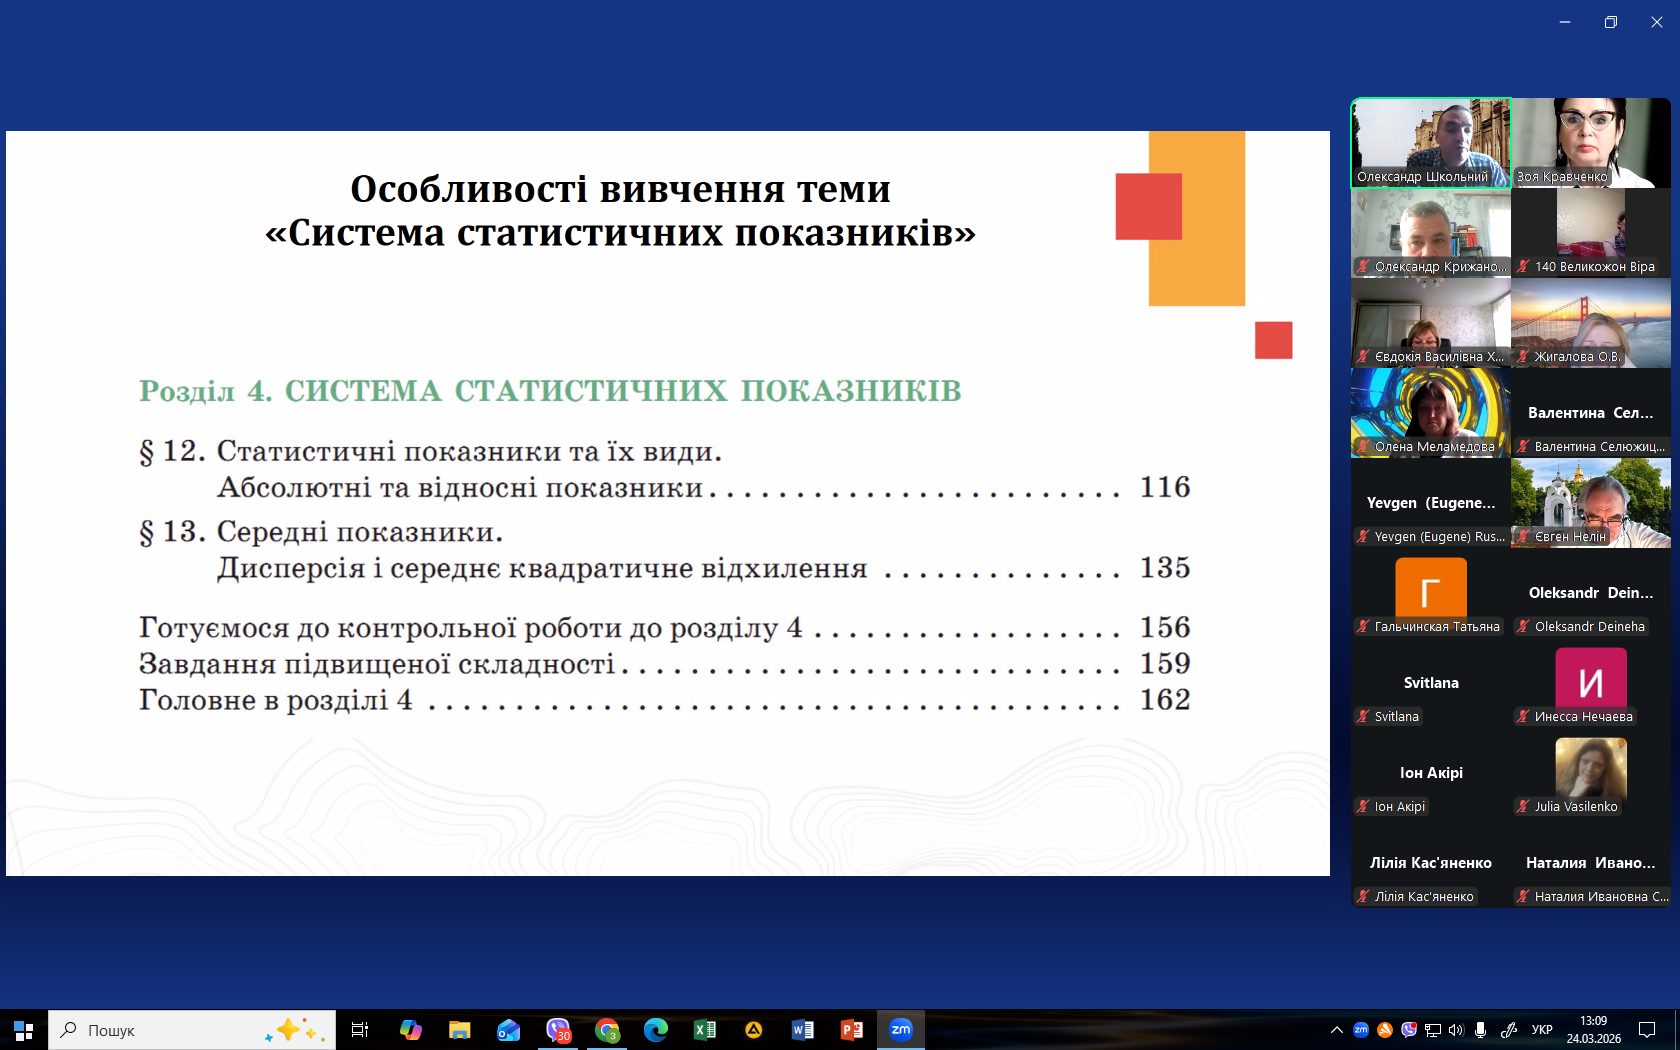Open File Explorer from taskbar
The height and width of the screenshot is (1050, 1680).
pyautogui.click(x=460, y=1029)
